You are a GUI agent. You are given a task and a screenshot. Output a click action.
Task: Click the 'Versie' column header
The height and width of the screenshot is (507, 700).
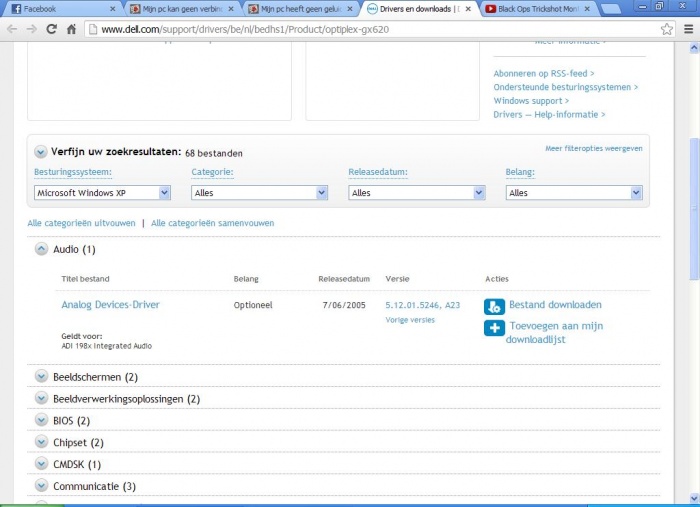tap(397, 279)
